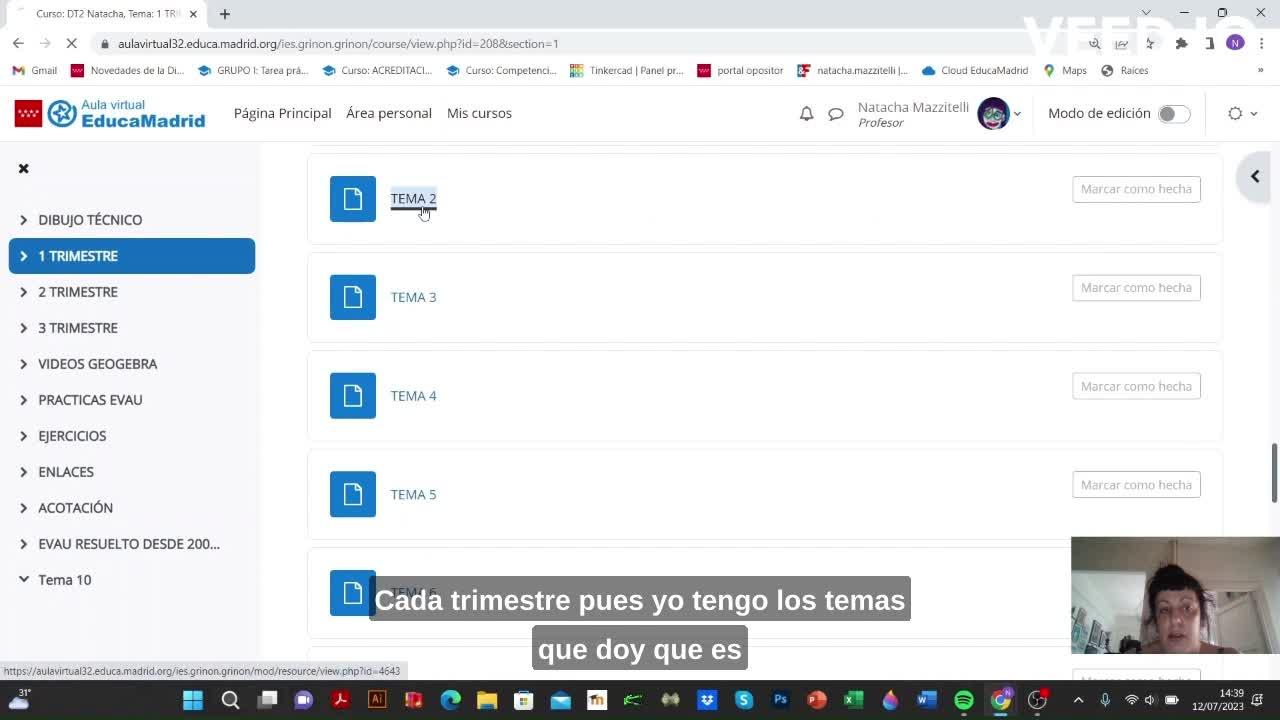Image resolution: width=1280 pixels, height=720 pixels.
Task: Open the GRUPO I: Tarea prá... bookmark
Action: click(253, 71)
